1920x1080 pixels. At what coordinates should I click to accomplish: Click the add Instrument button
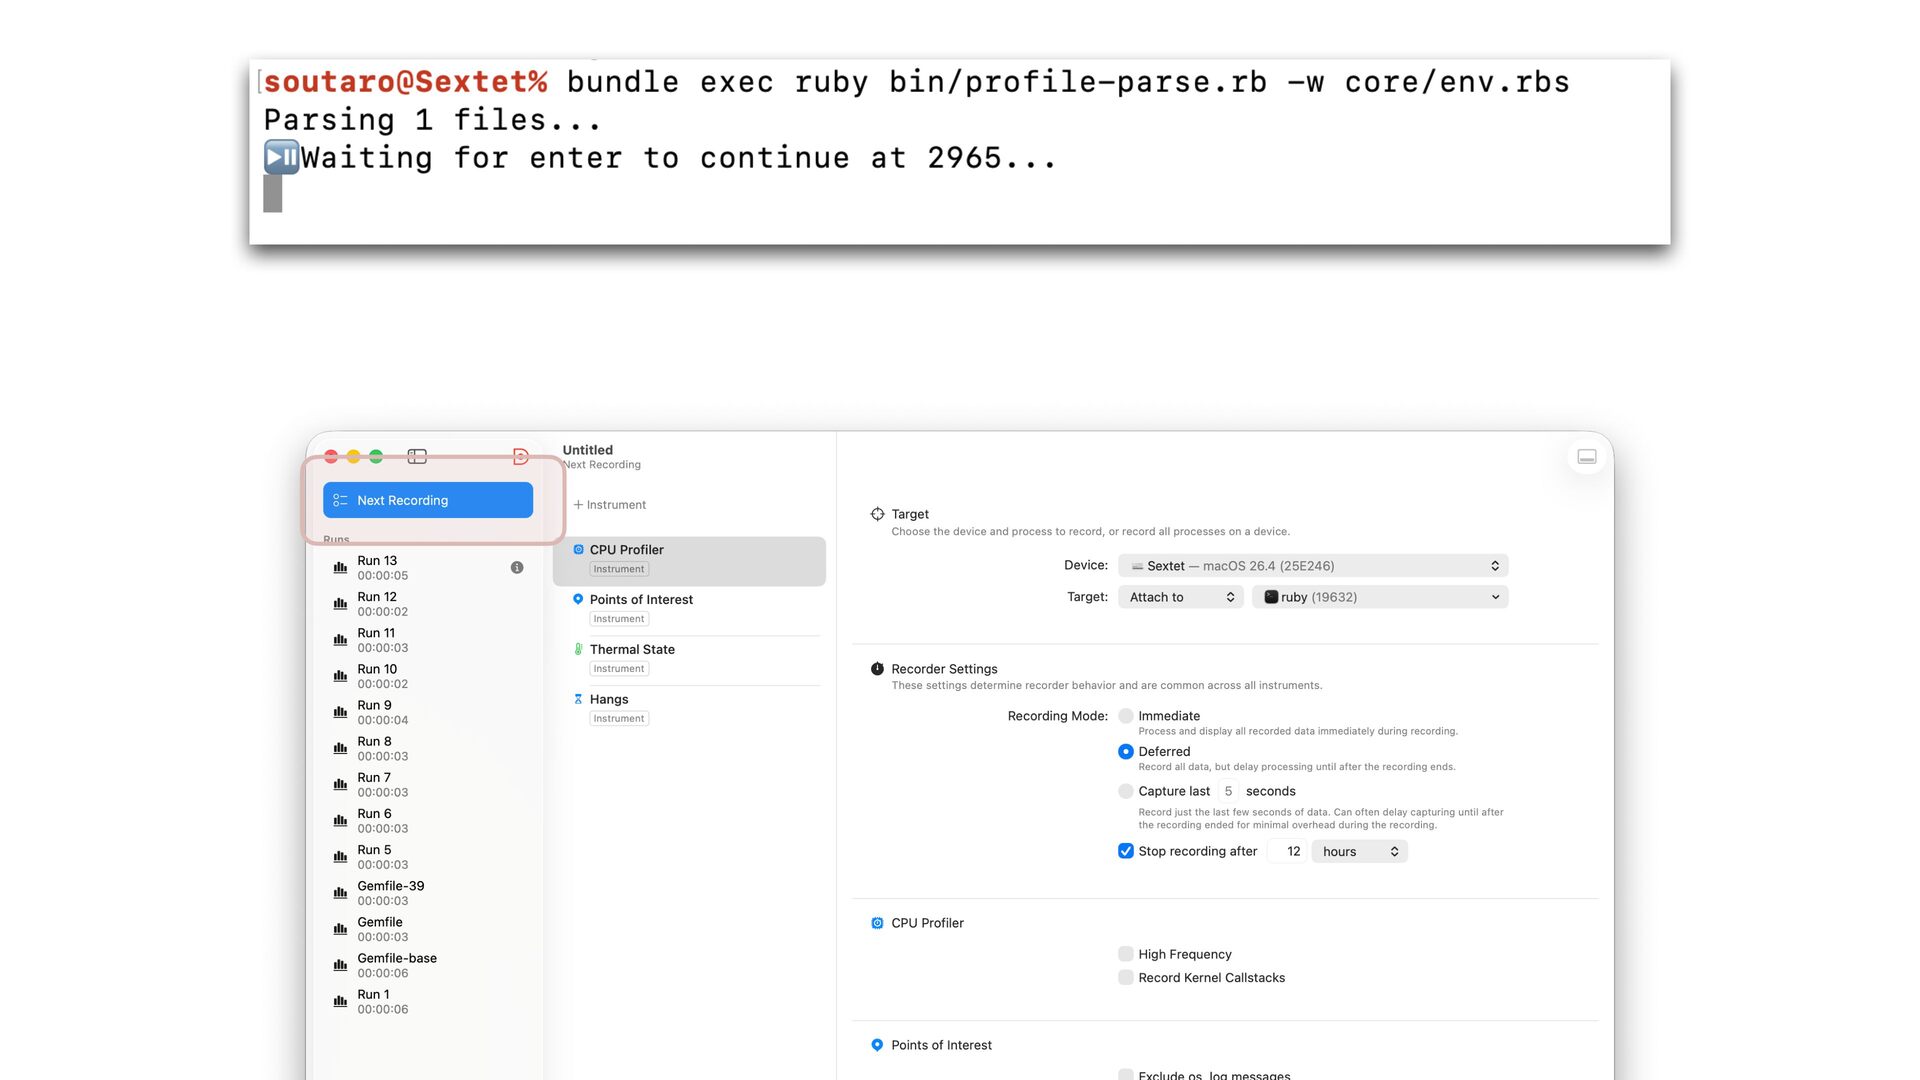pyautogui.click(x=610, y=505)
